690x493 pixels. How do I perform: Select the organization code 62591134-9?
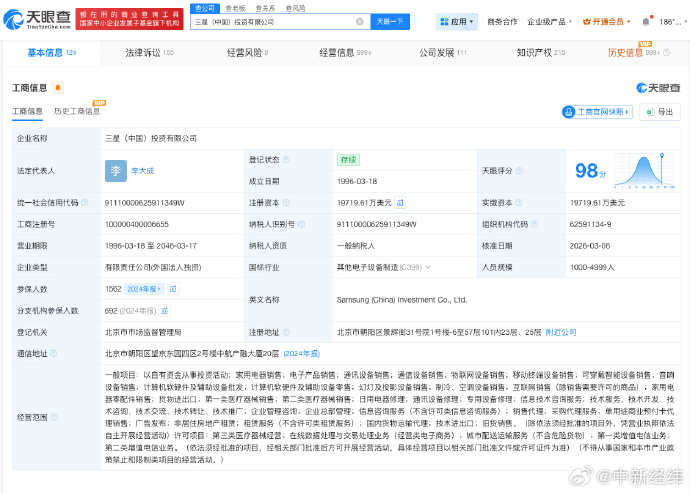[x=590, y=224]
